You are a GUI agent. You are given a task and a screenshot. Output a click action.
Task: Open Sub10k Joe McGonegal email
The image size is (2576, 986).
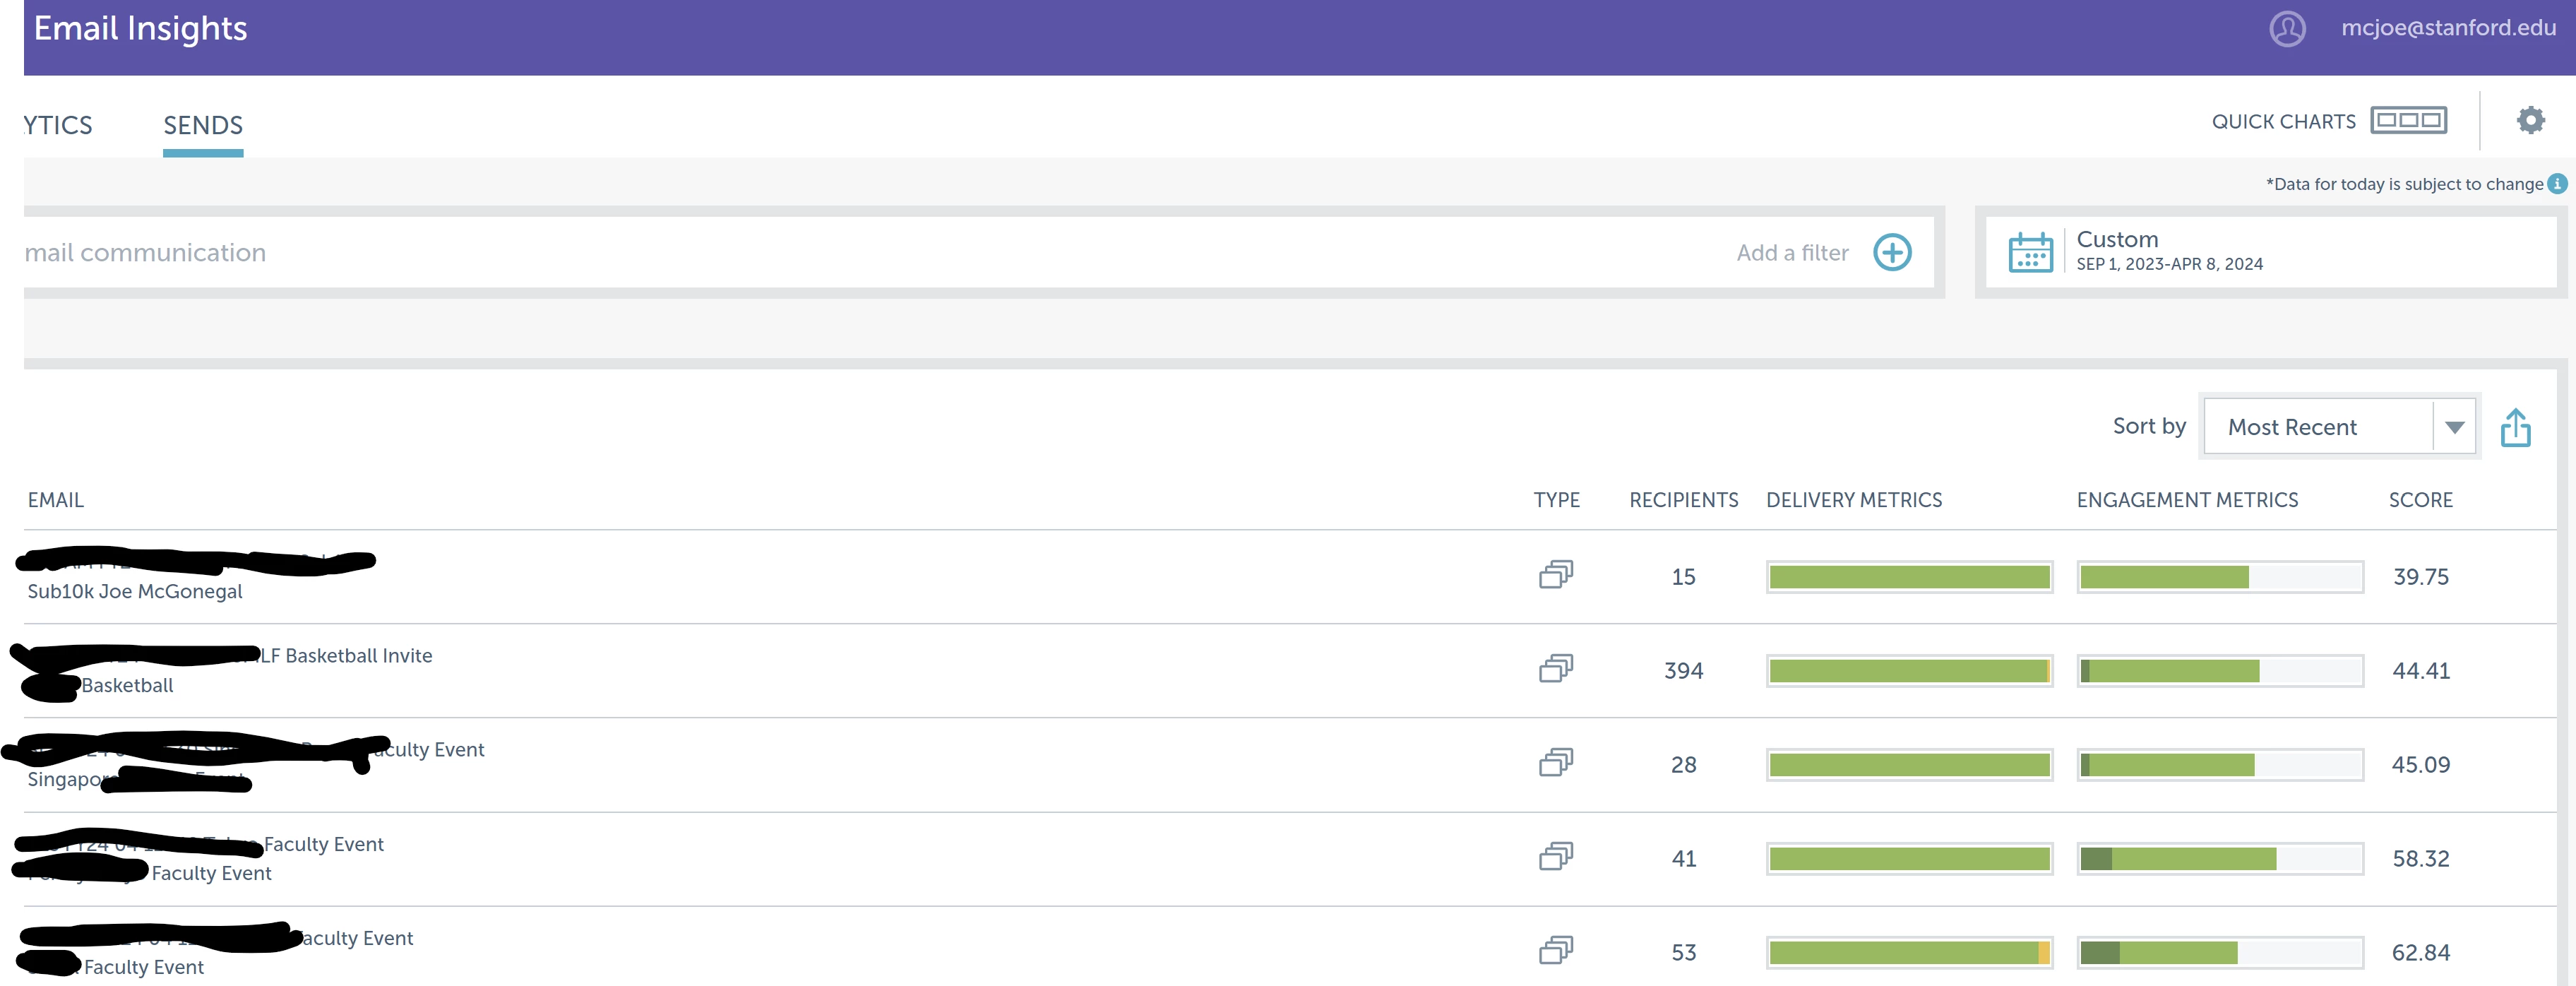[x=135, y=592]
